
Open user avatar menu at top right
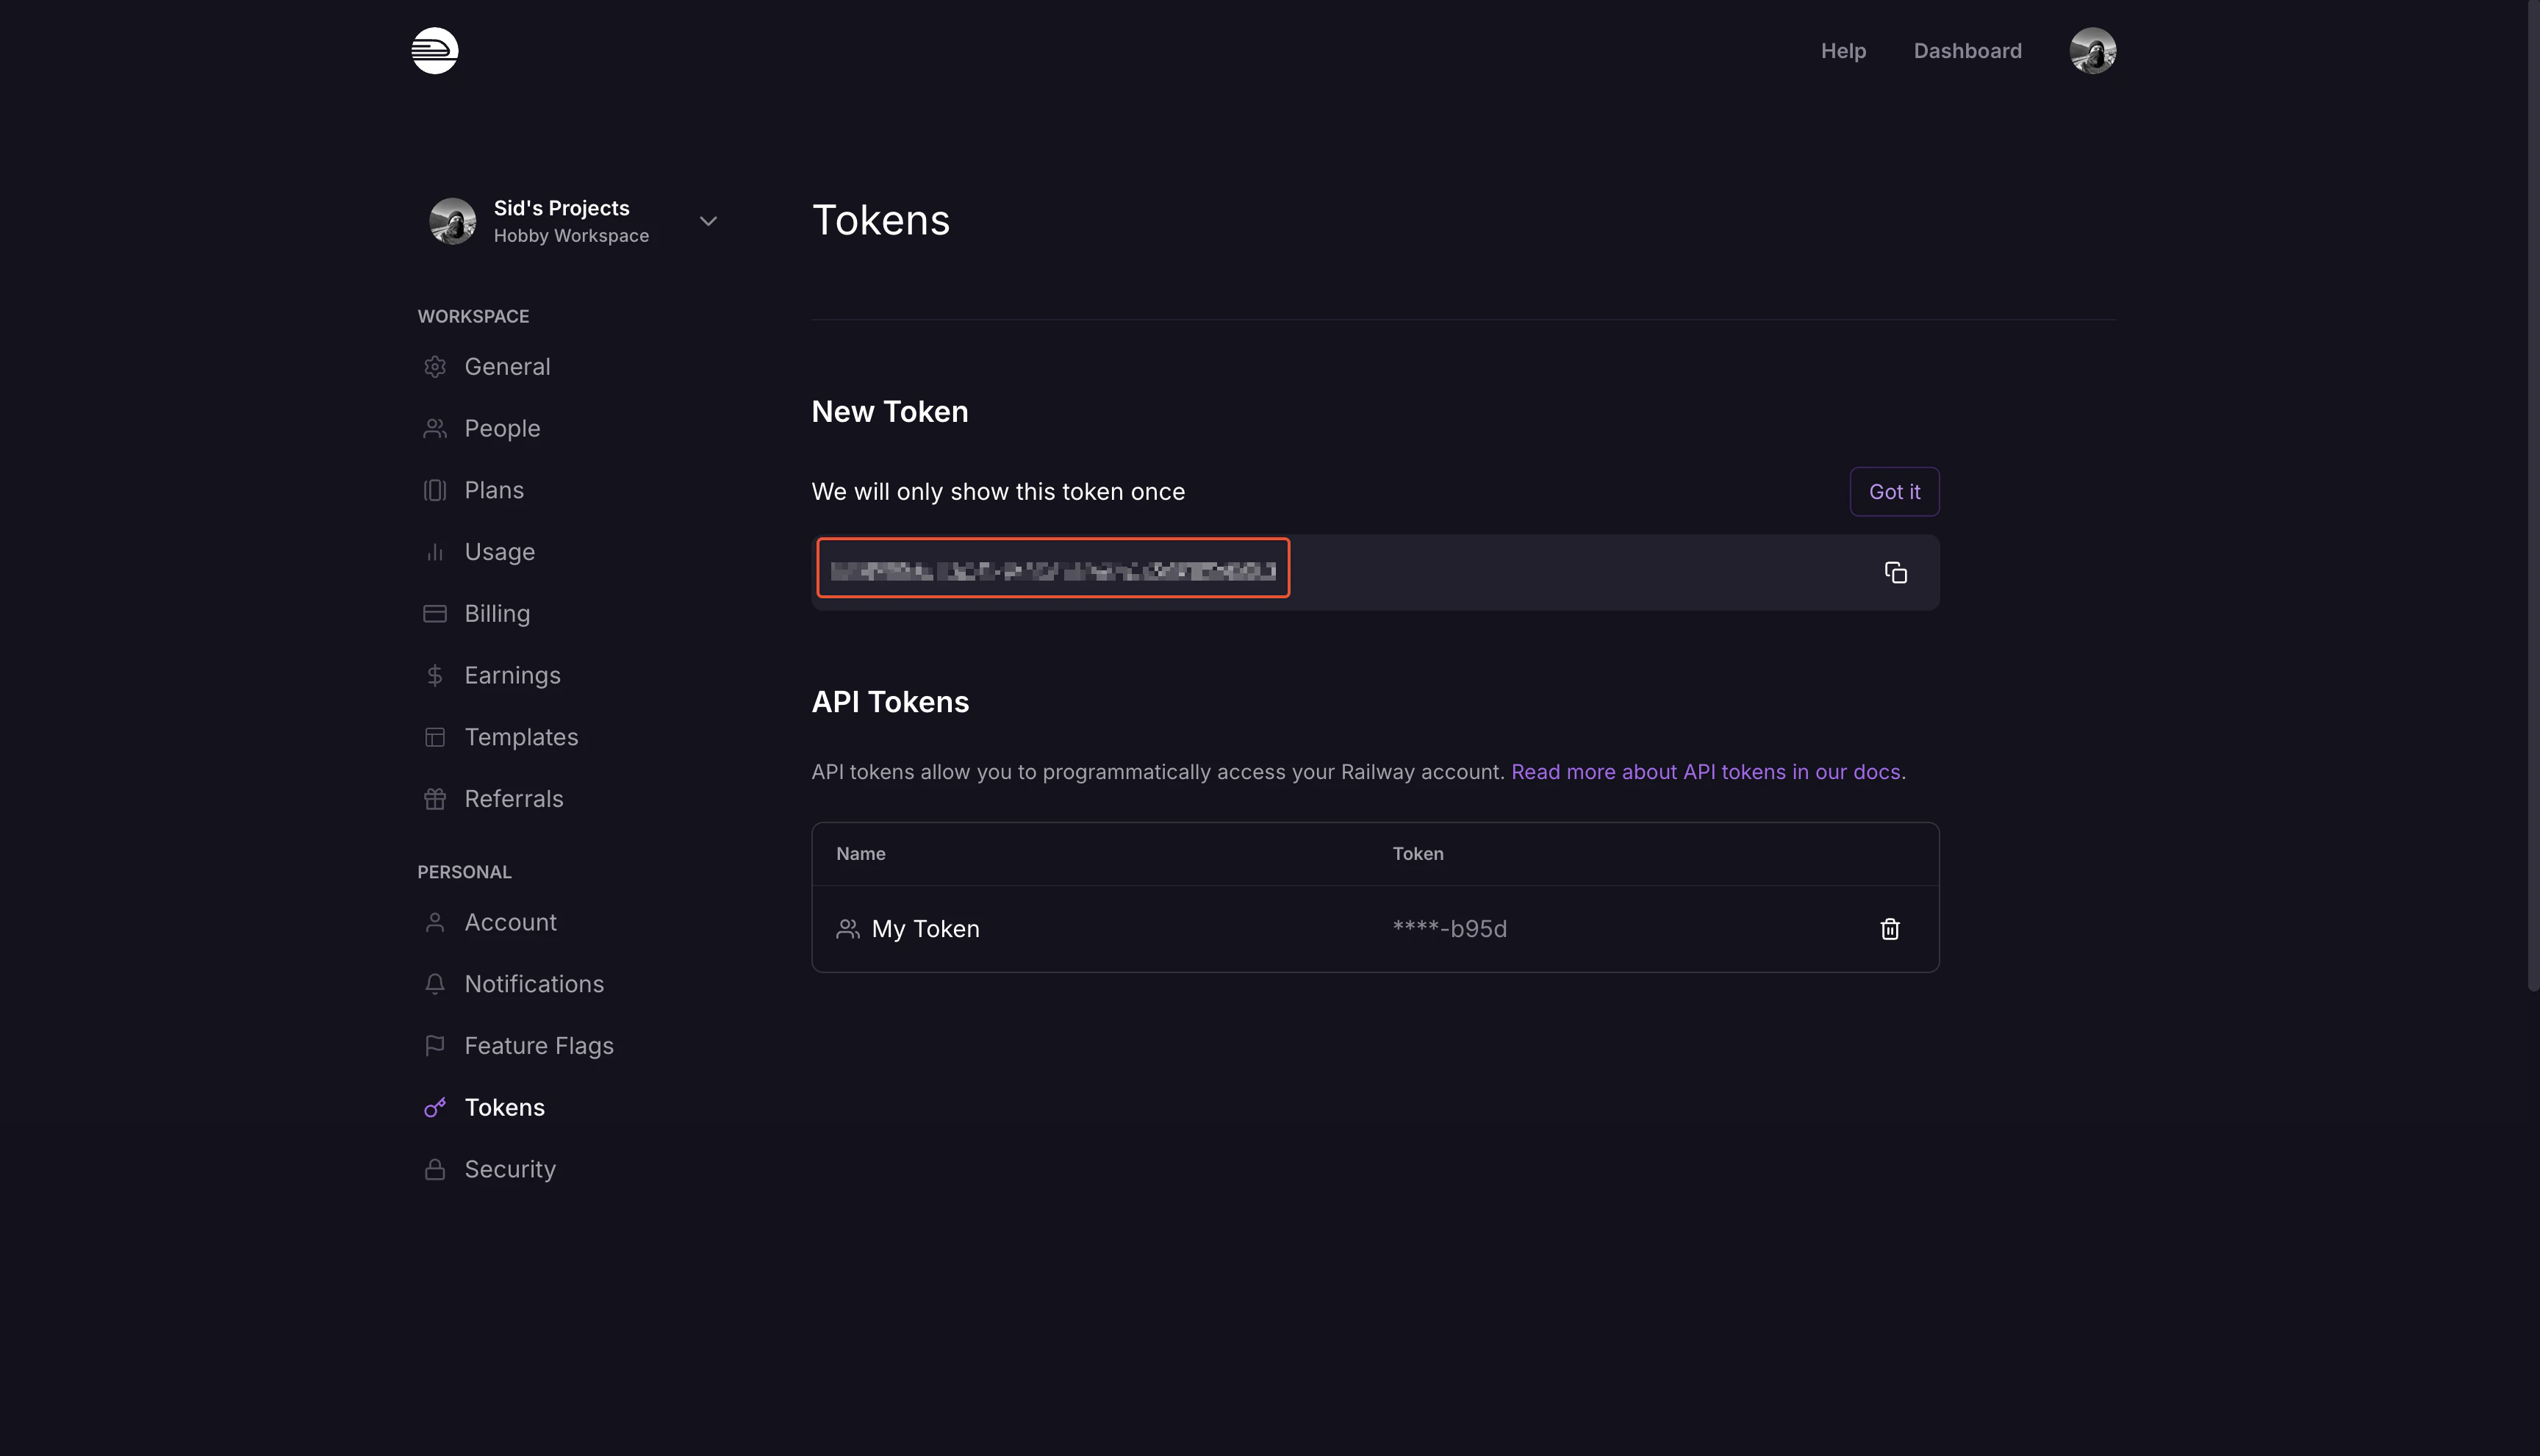[2092, 50]
